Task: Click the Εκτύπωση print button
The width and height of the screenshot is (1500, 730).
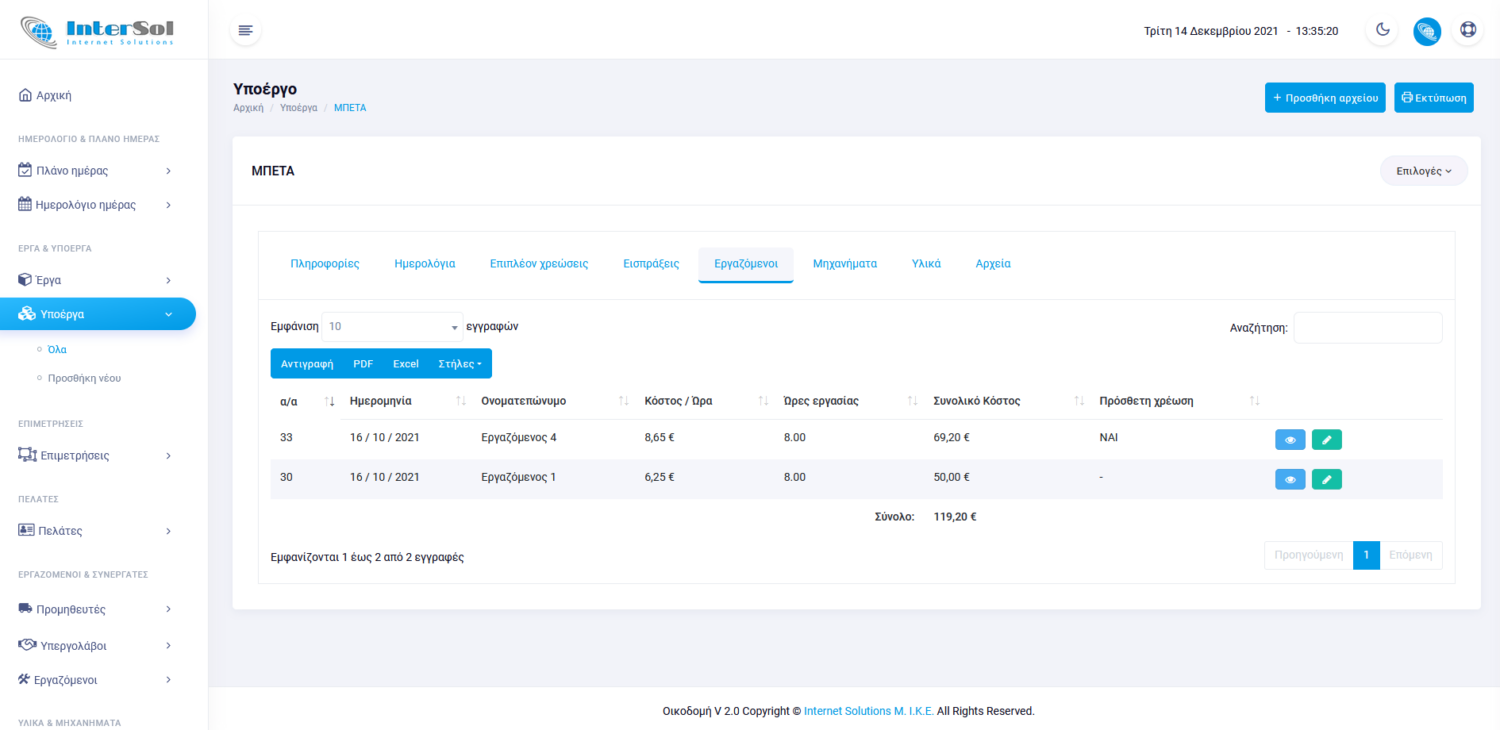Action: coord(1433,98)
